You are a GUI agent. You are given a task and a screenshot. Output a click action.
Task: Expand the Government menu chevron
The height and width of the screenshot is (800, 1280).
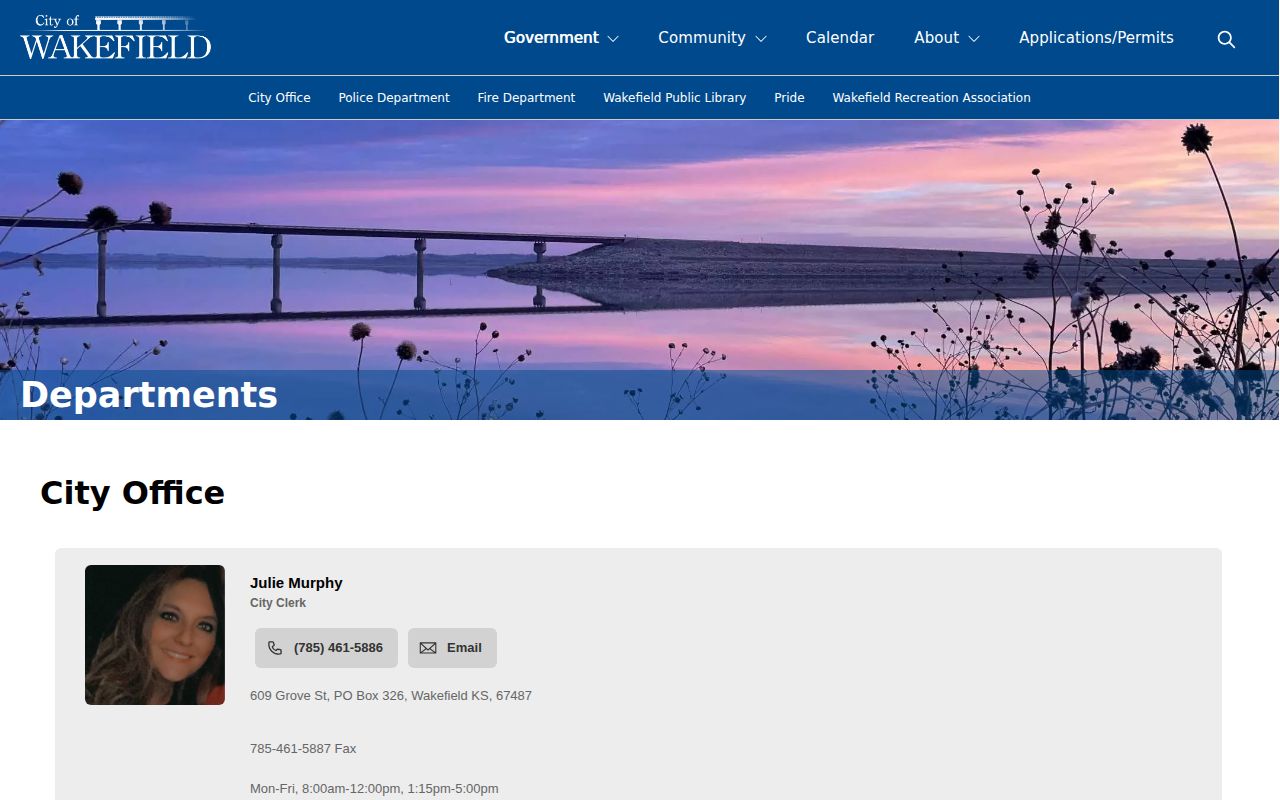click(x=613, y=39)
